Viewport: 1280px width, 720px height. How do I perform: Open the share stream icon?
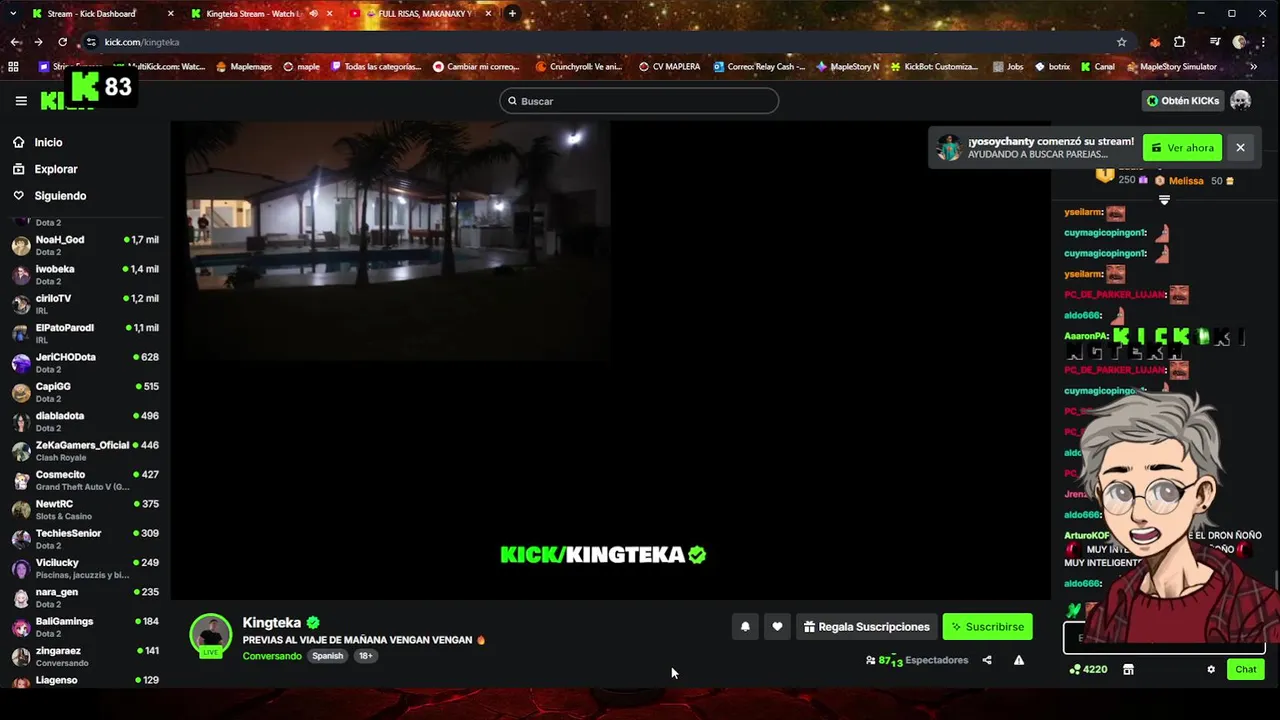[987, 660]
